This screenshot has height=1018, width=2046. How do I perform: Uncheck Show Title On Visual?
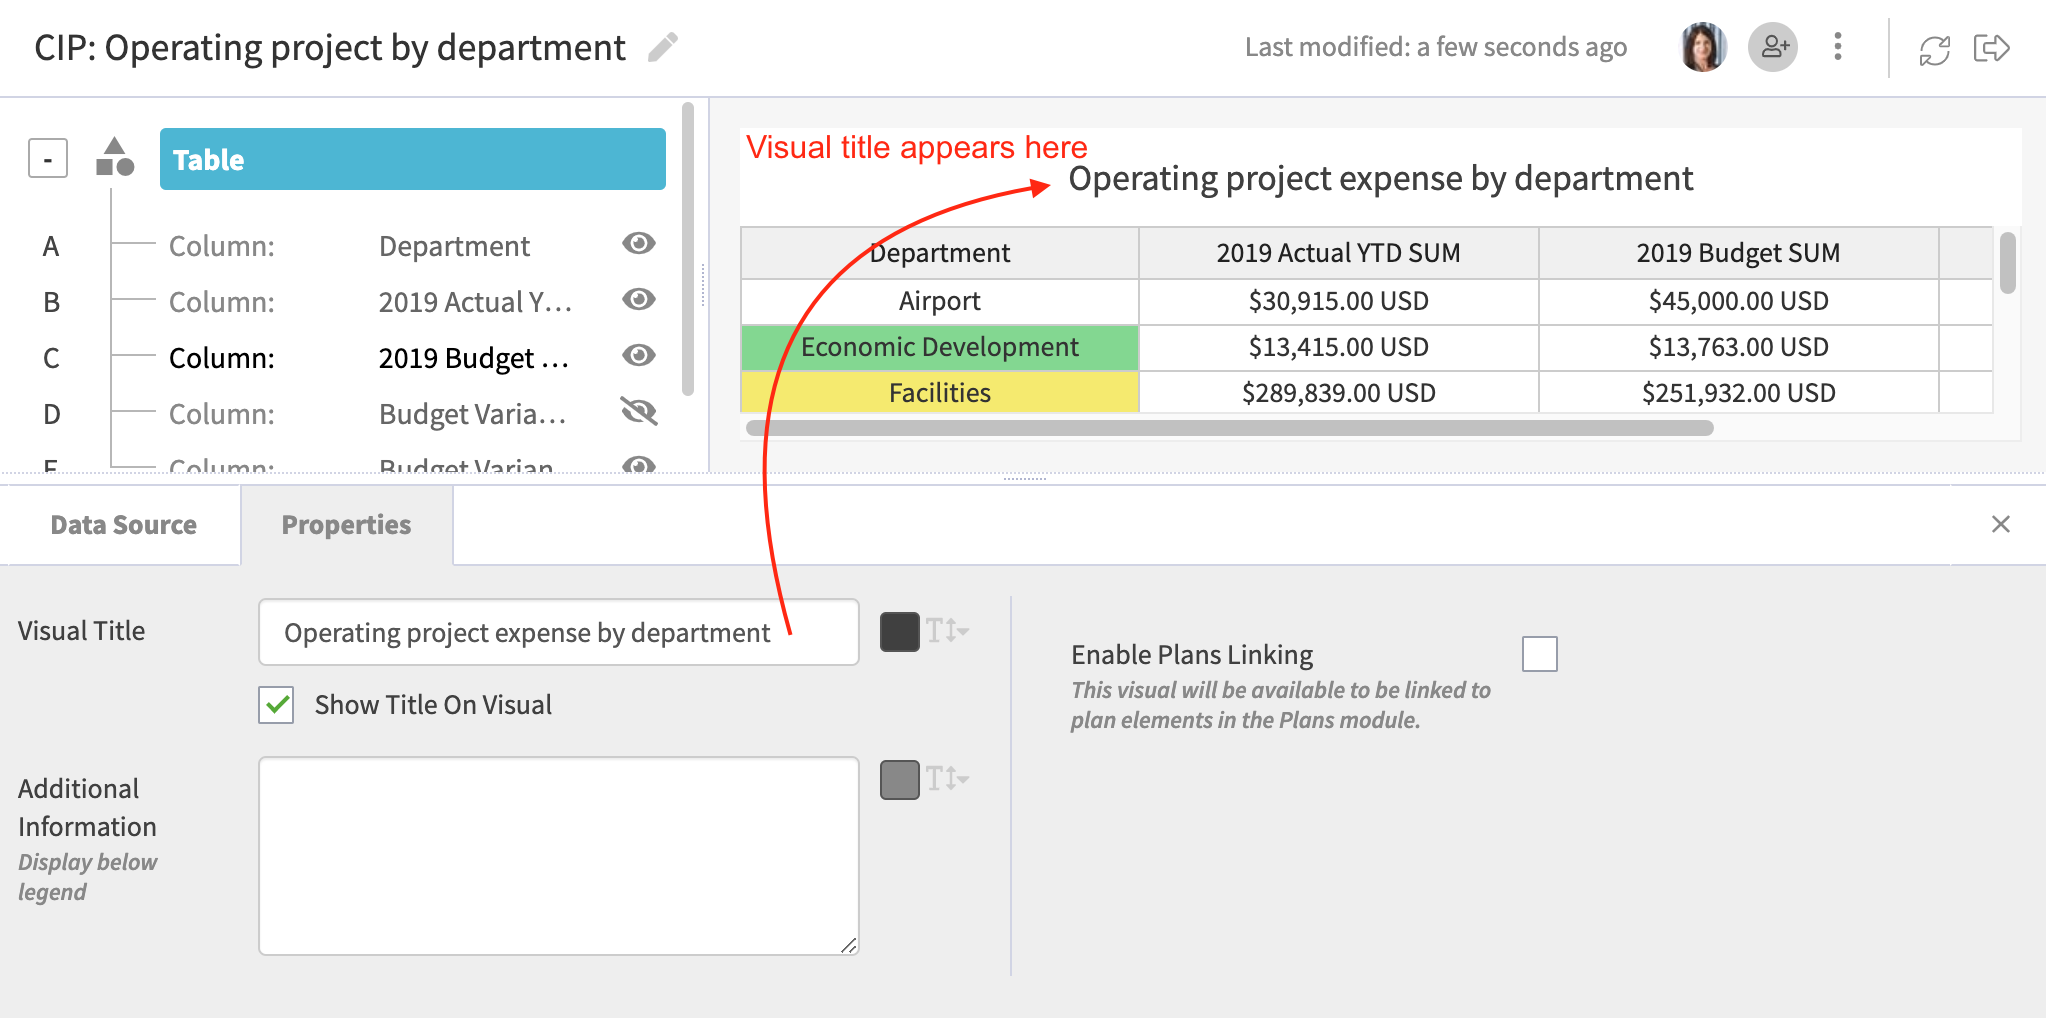coord(276,705)
